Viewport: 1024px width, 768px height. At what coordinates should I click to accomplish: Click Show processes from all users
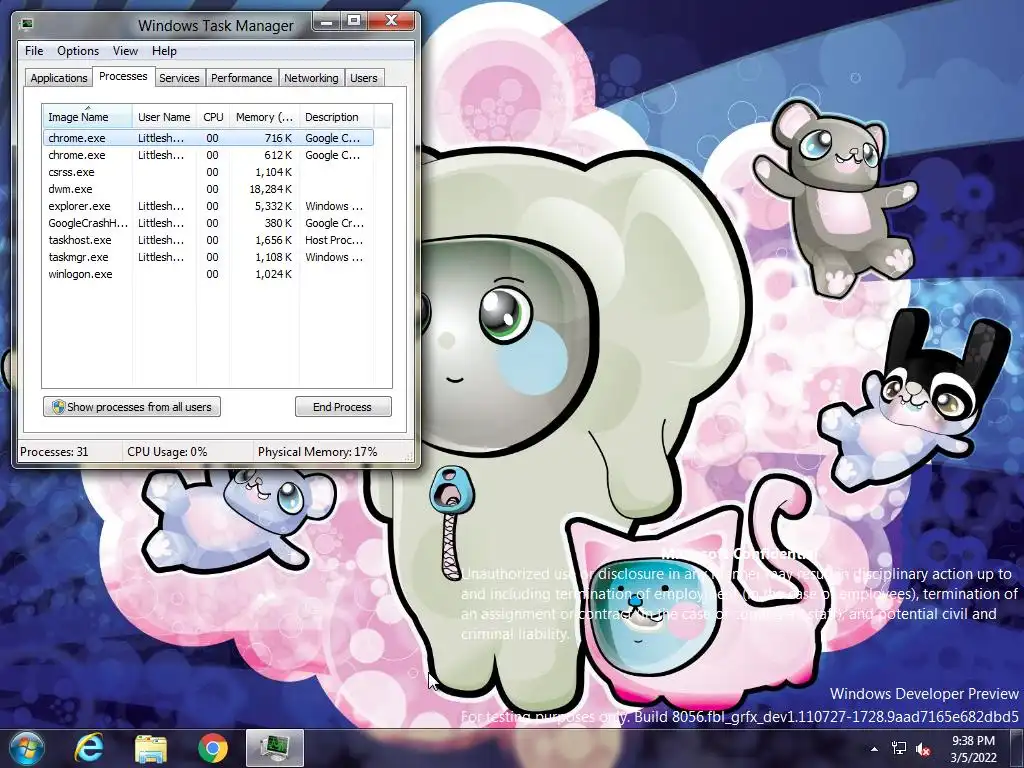pos(132,407)
